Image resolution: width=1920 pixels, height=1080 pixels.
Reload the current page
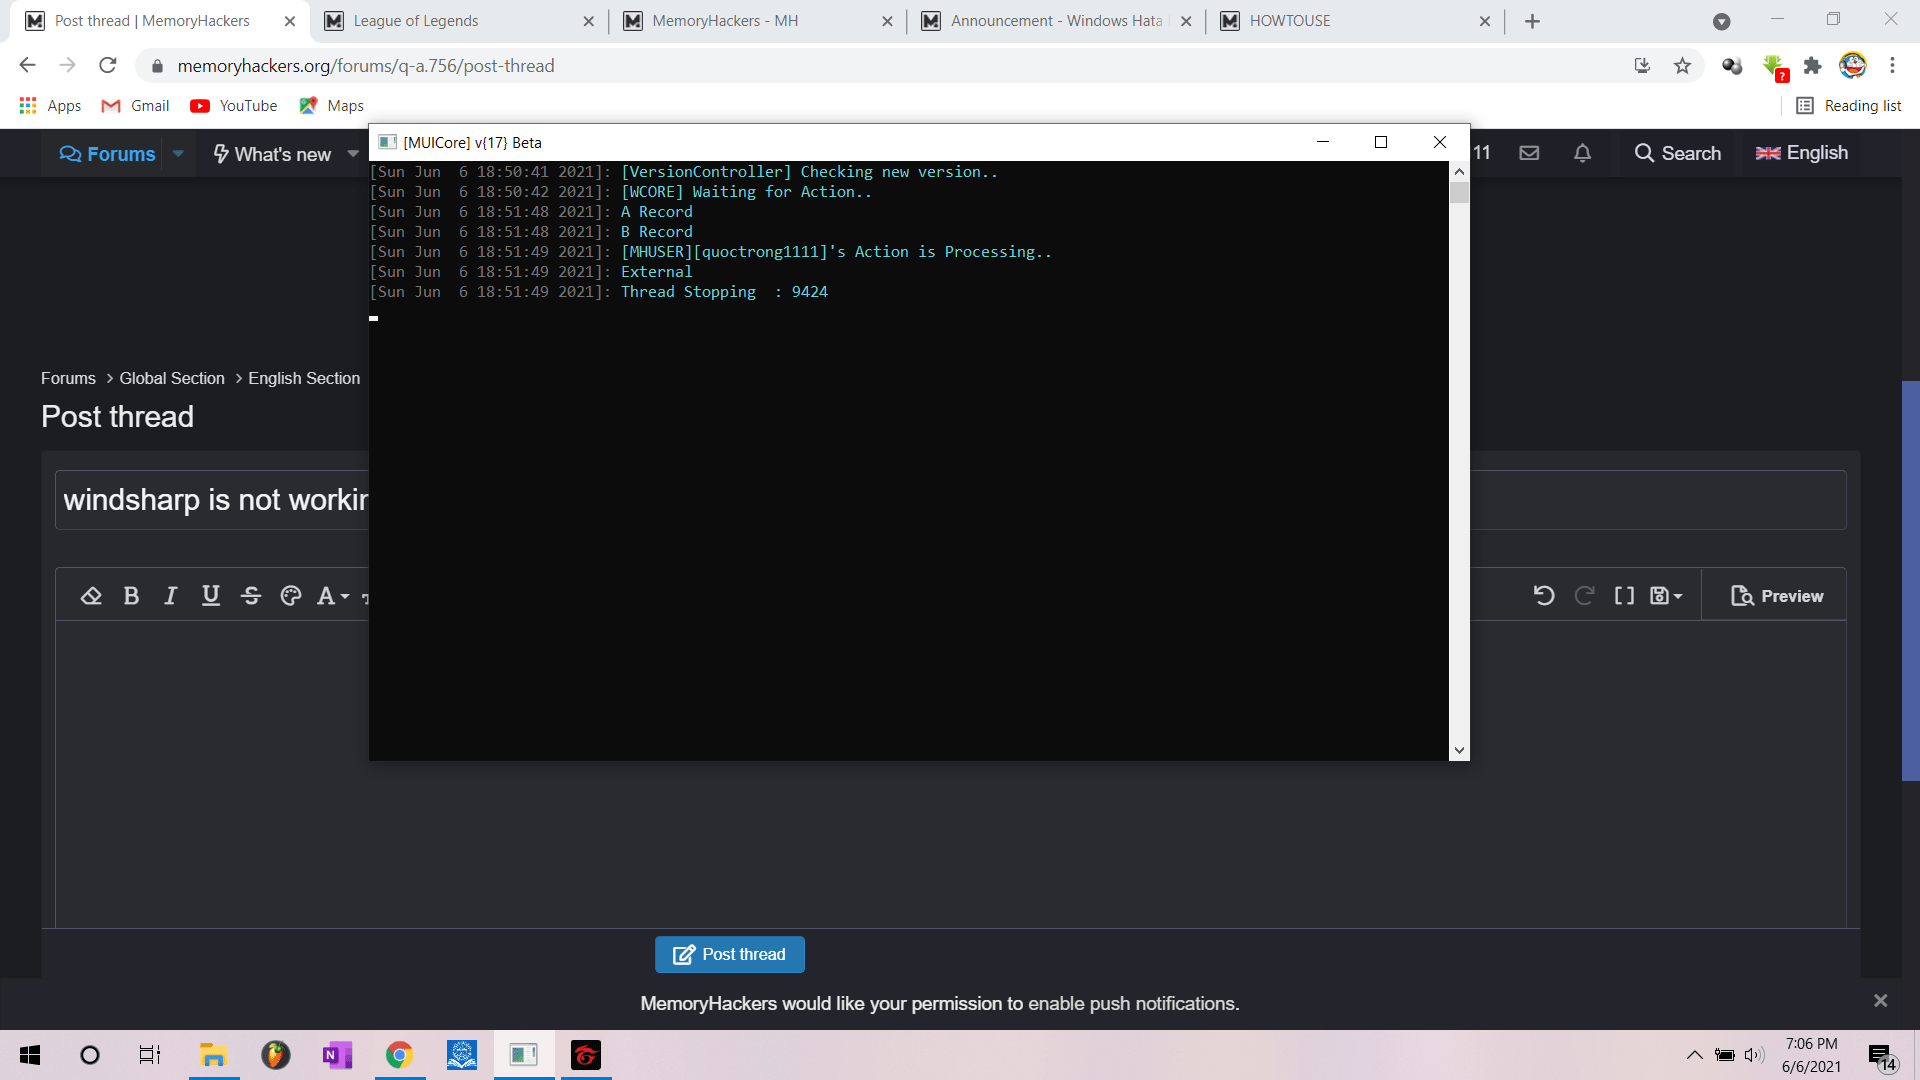coord(107,65)
